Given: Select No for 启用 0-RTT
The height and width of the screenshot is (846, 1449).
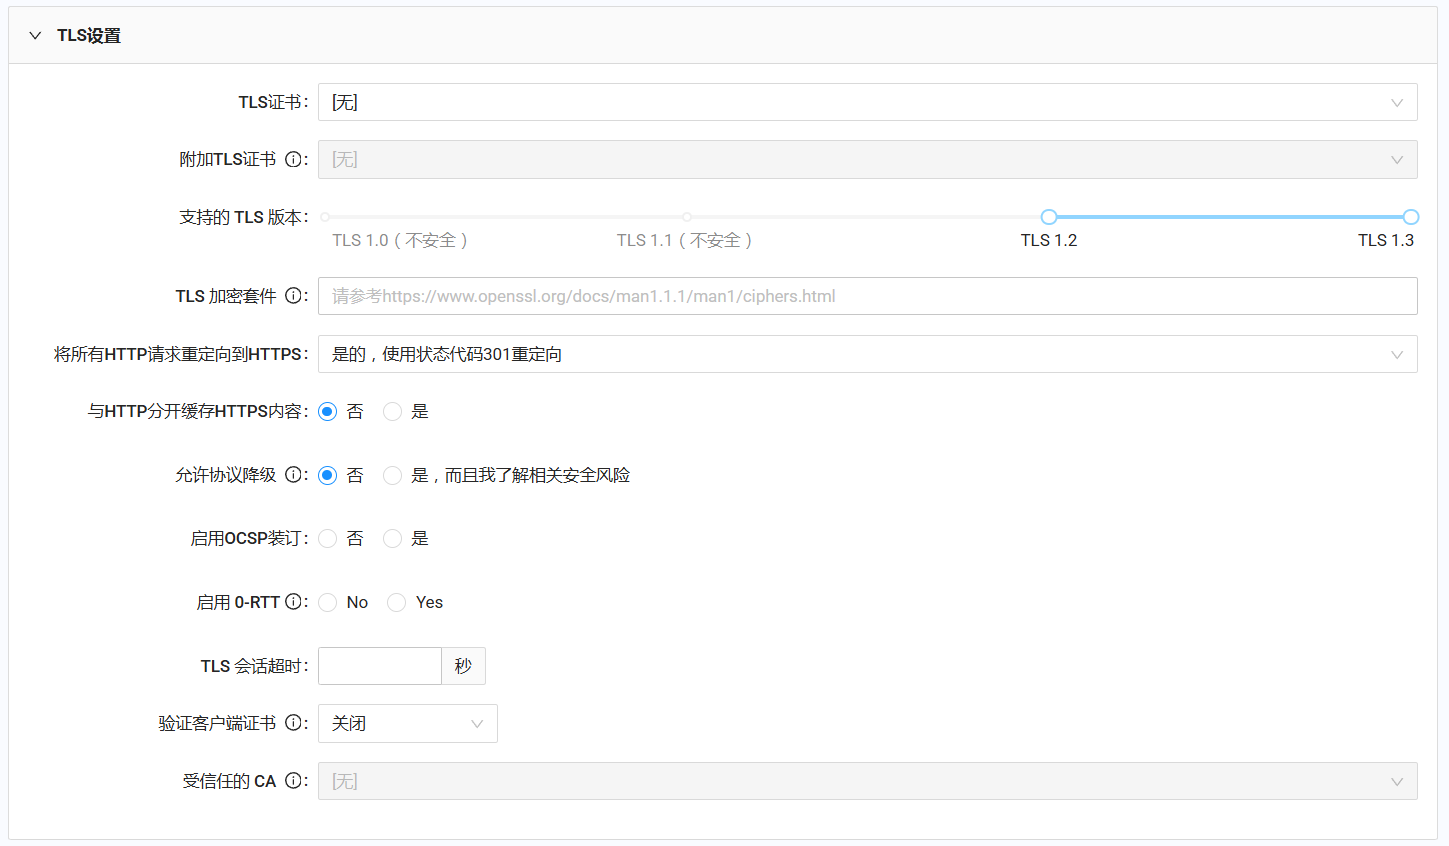Looking at the screenshot, I should click(327, 601).
